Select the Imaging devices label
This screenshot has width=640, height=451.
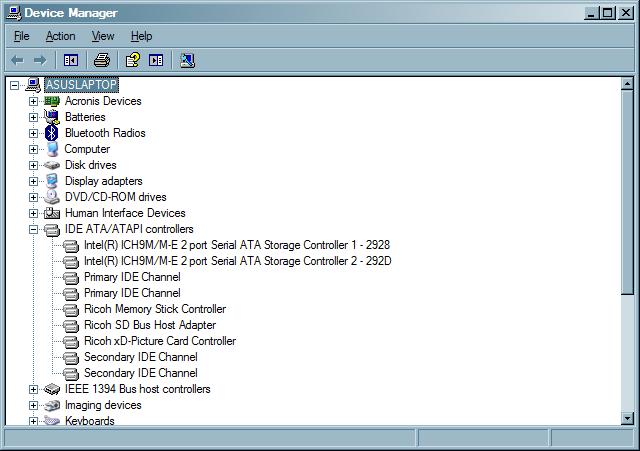103,405
